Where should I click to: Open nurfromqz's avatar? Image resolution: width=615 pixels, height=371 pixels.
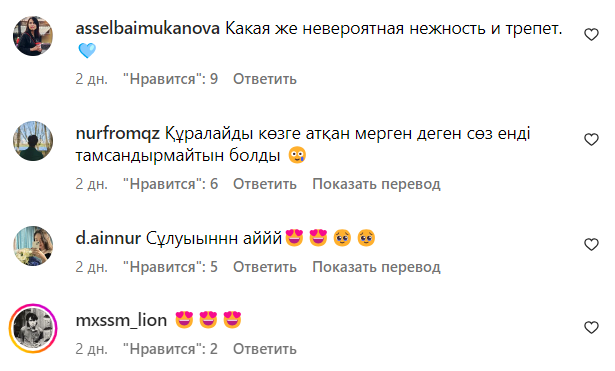(x=33, y=141)
